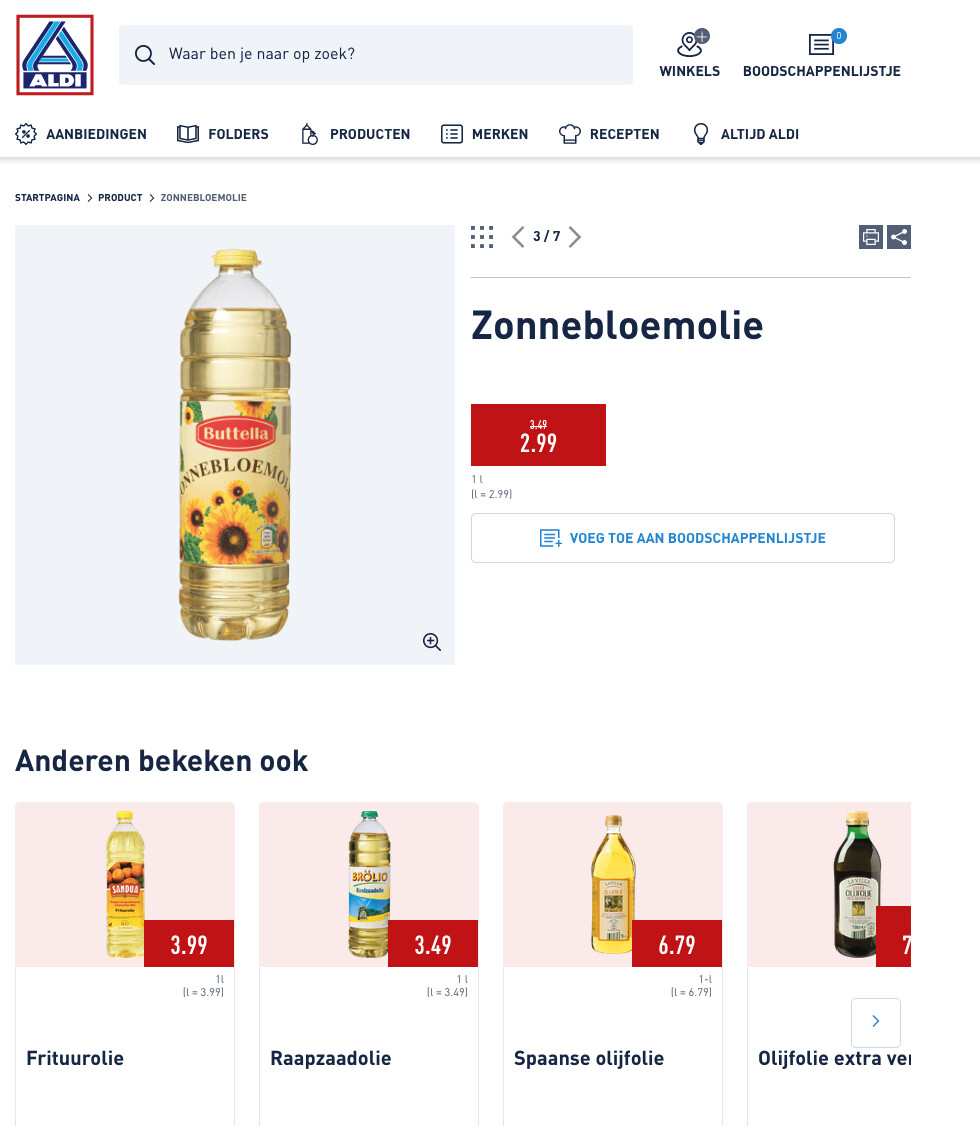The image size is (980, 1126).
Task: Open the Aanbiedingen menu
Action: pyautogui.click(x=81, y=134)
